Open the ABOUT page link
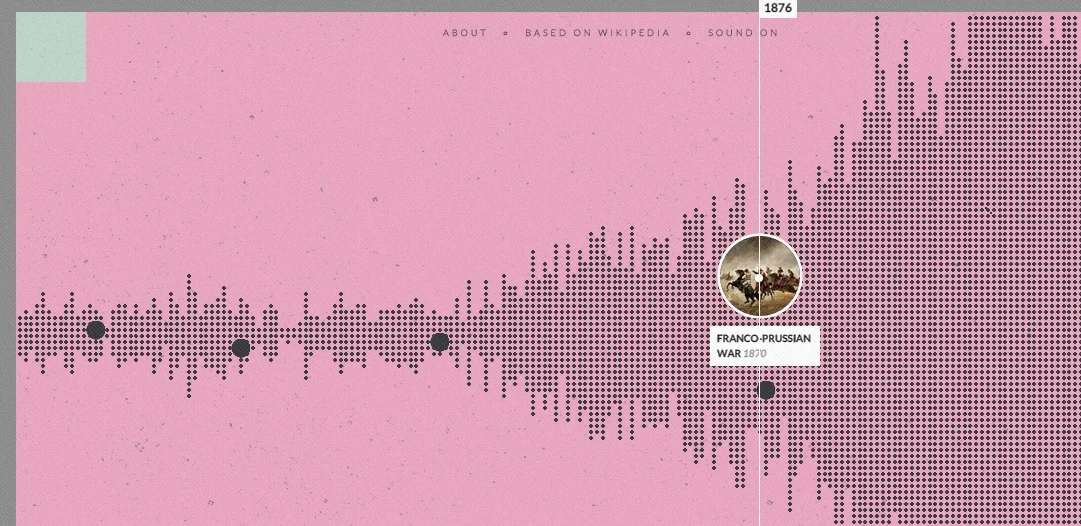 click(x=465, y=32)
